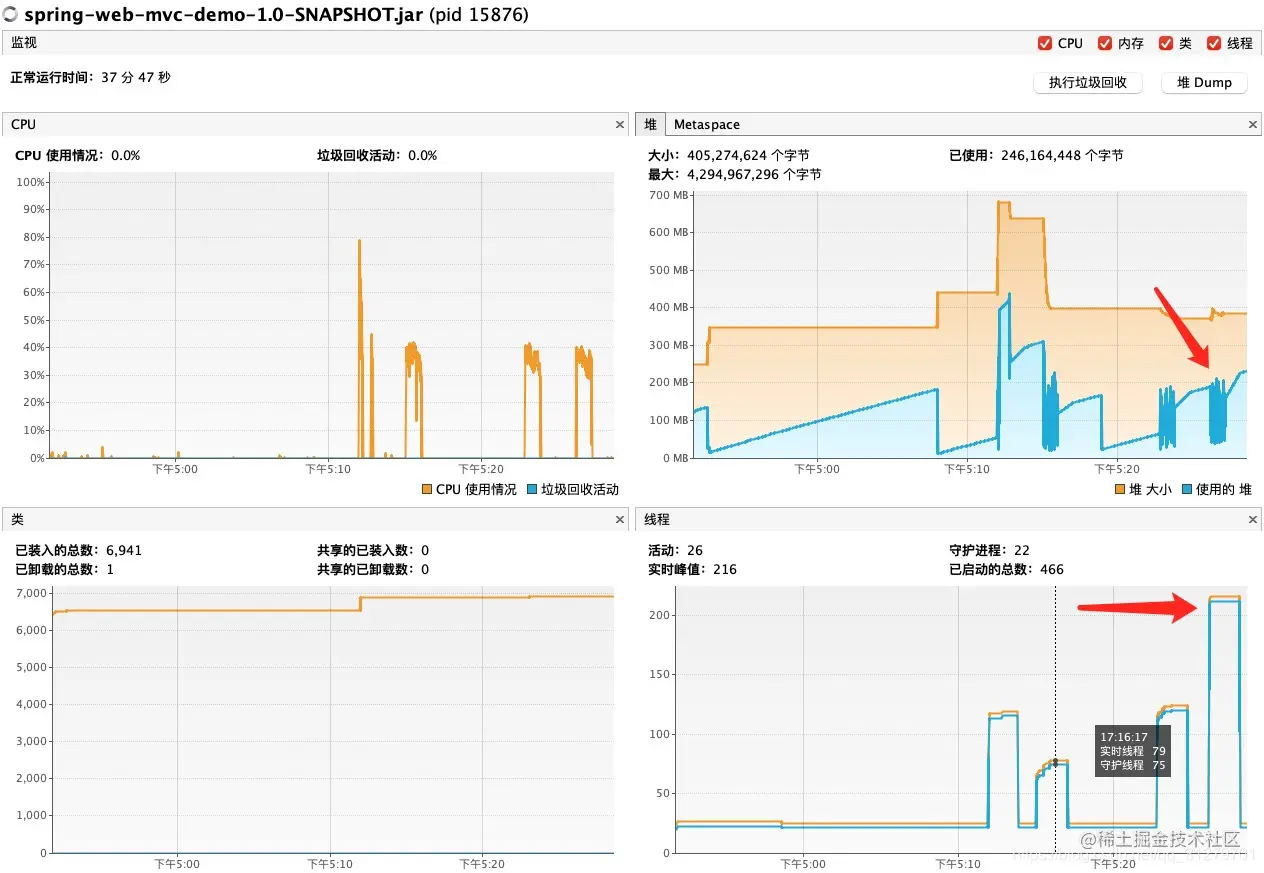This screenshot has height=873, width=1264.
Task: Click the 已卸载的总数 1 text
Action: [x=64, y=569]
